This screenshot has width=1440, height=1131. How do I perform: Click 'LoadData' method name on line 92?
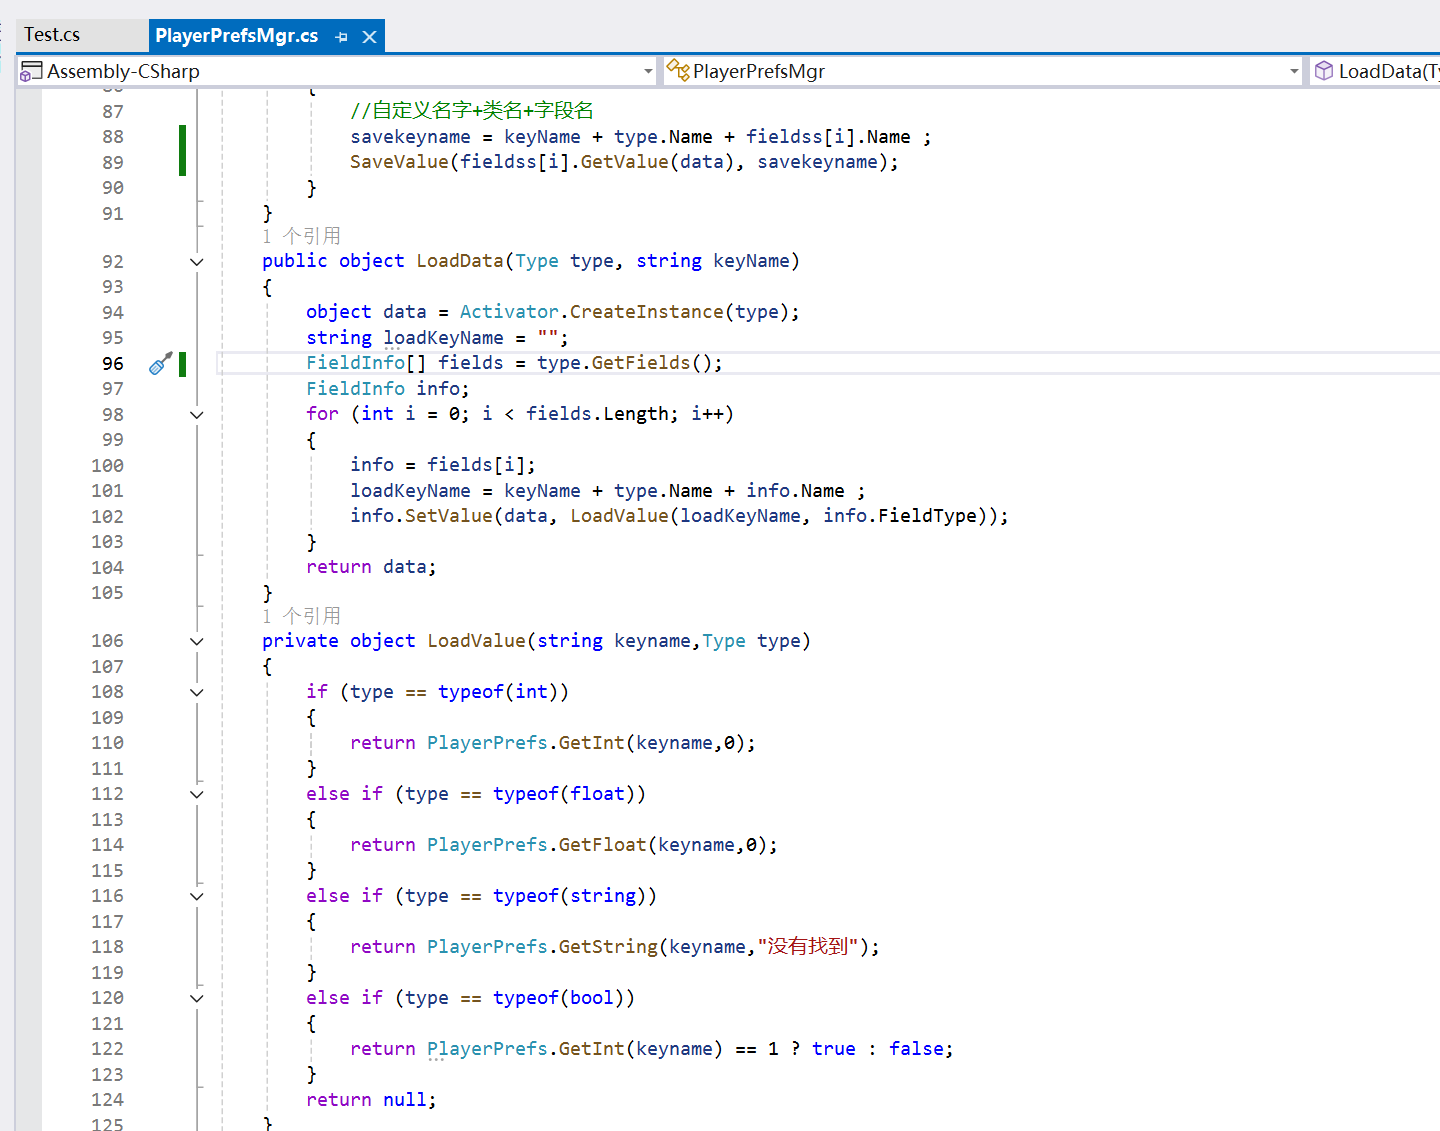pos(460,261)
